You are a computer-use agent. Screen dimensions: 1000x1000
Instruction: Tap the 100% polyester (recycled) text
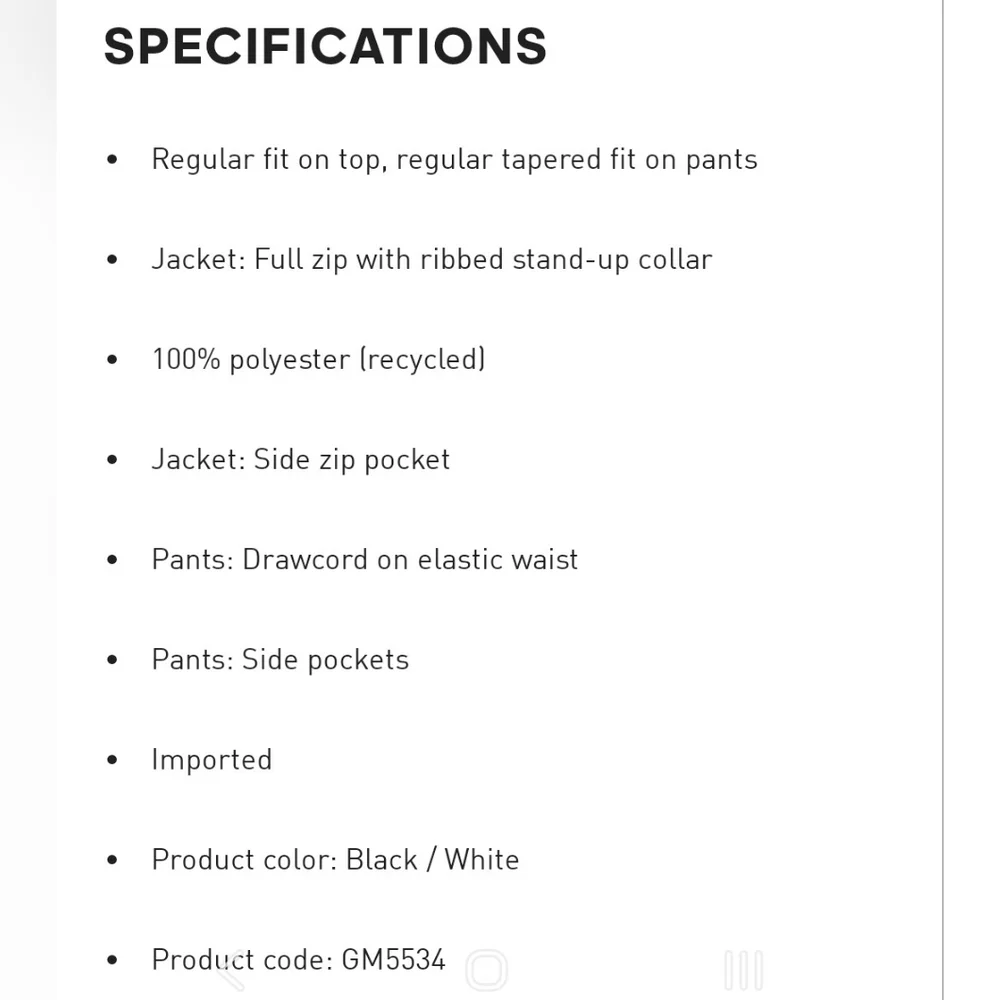318,360
